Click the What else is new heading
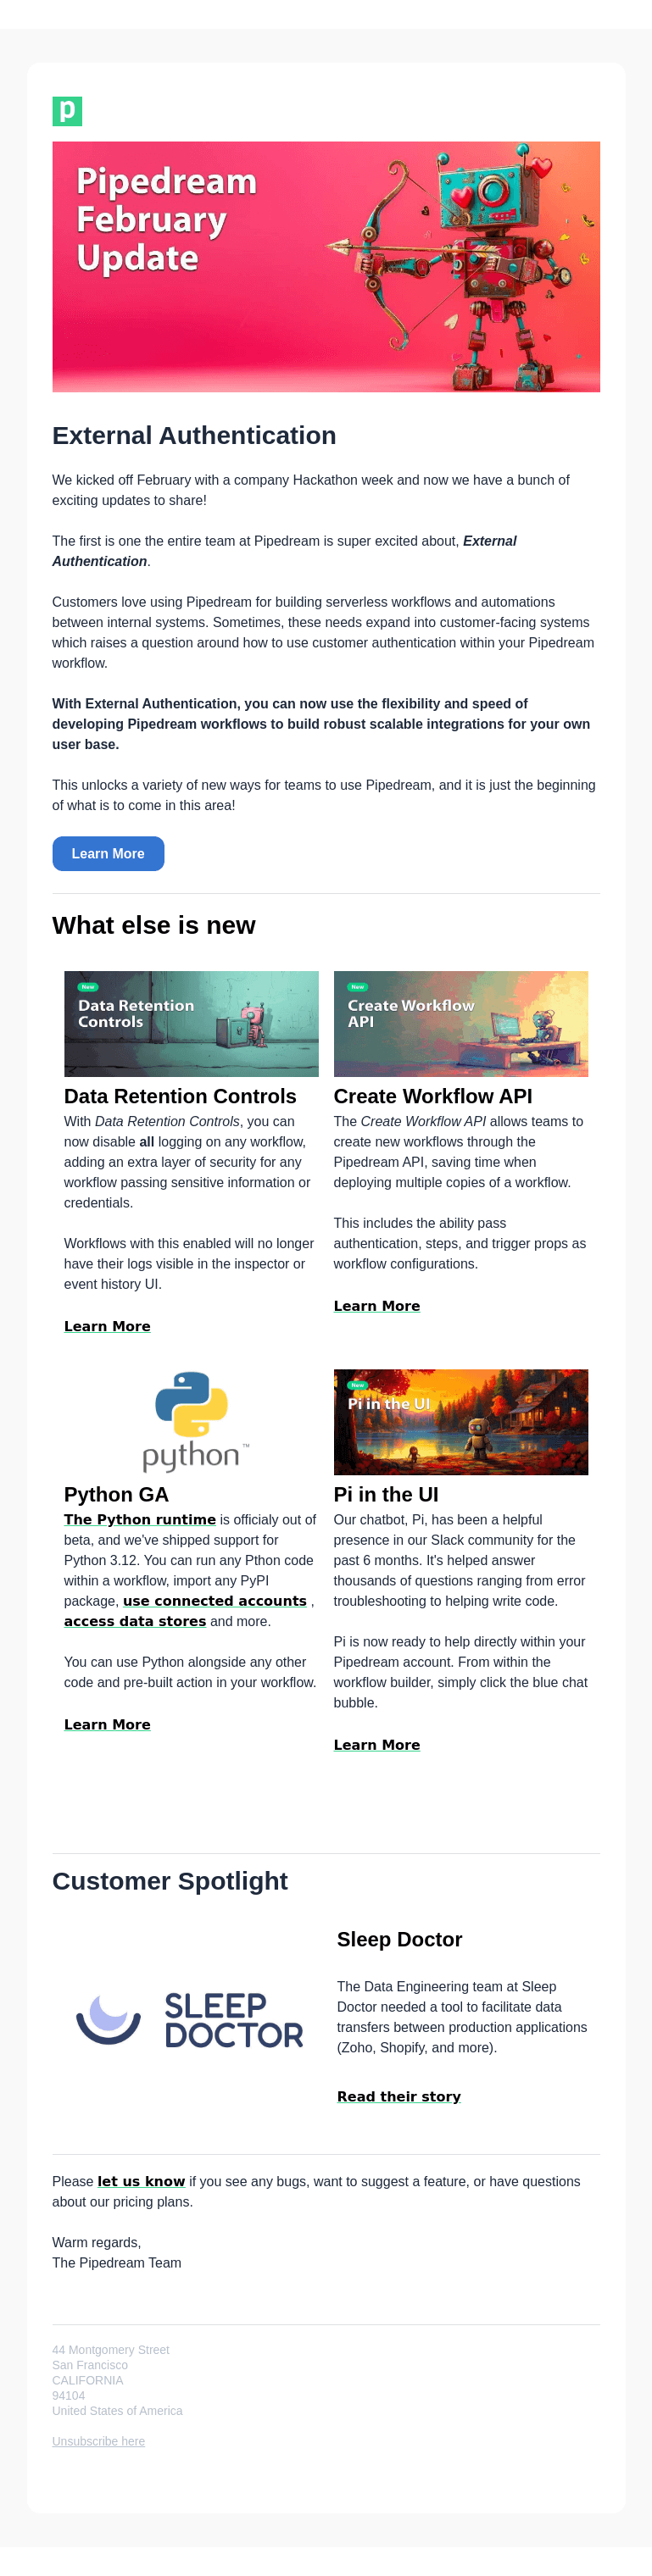Screen dimensions: 652x2576 (154, 925)
